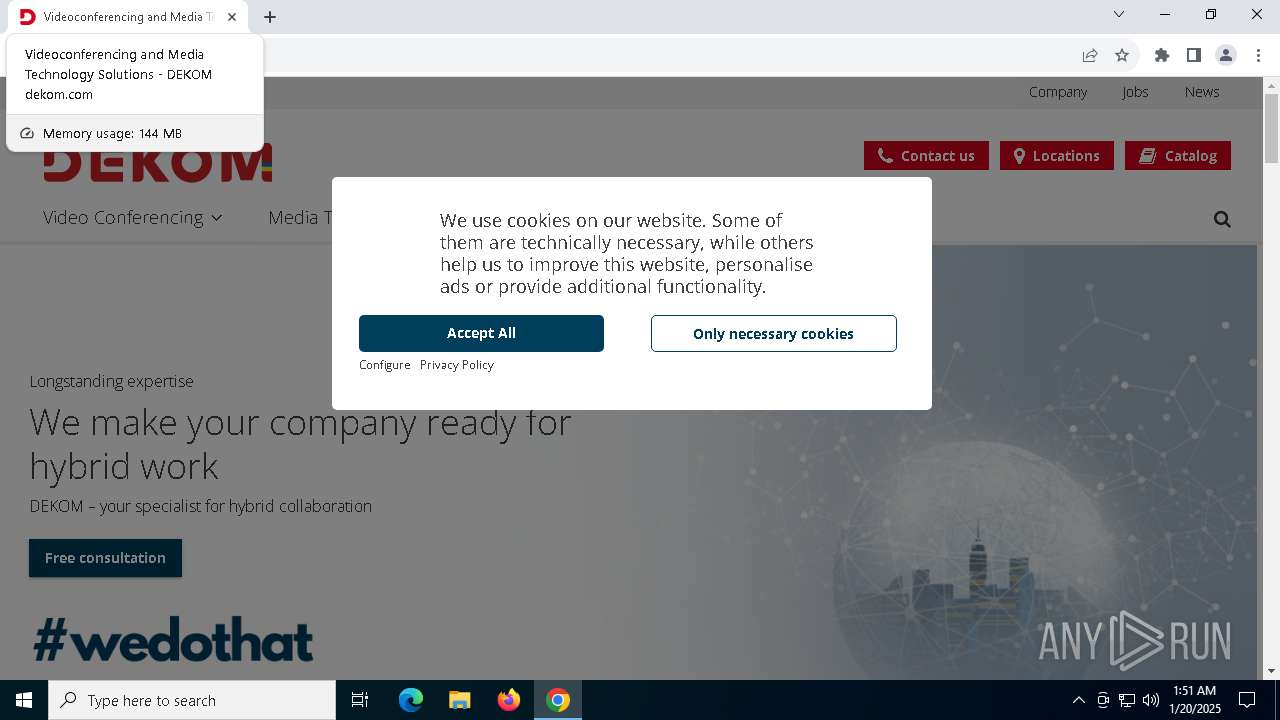
Task: Open Chrome three-dot menu
Action: click(1258, 55)
